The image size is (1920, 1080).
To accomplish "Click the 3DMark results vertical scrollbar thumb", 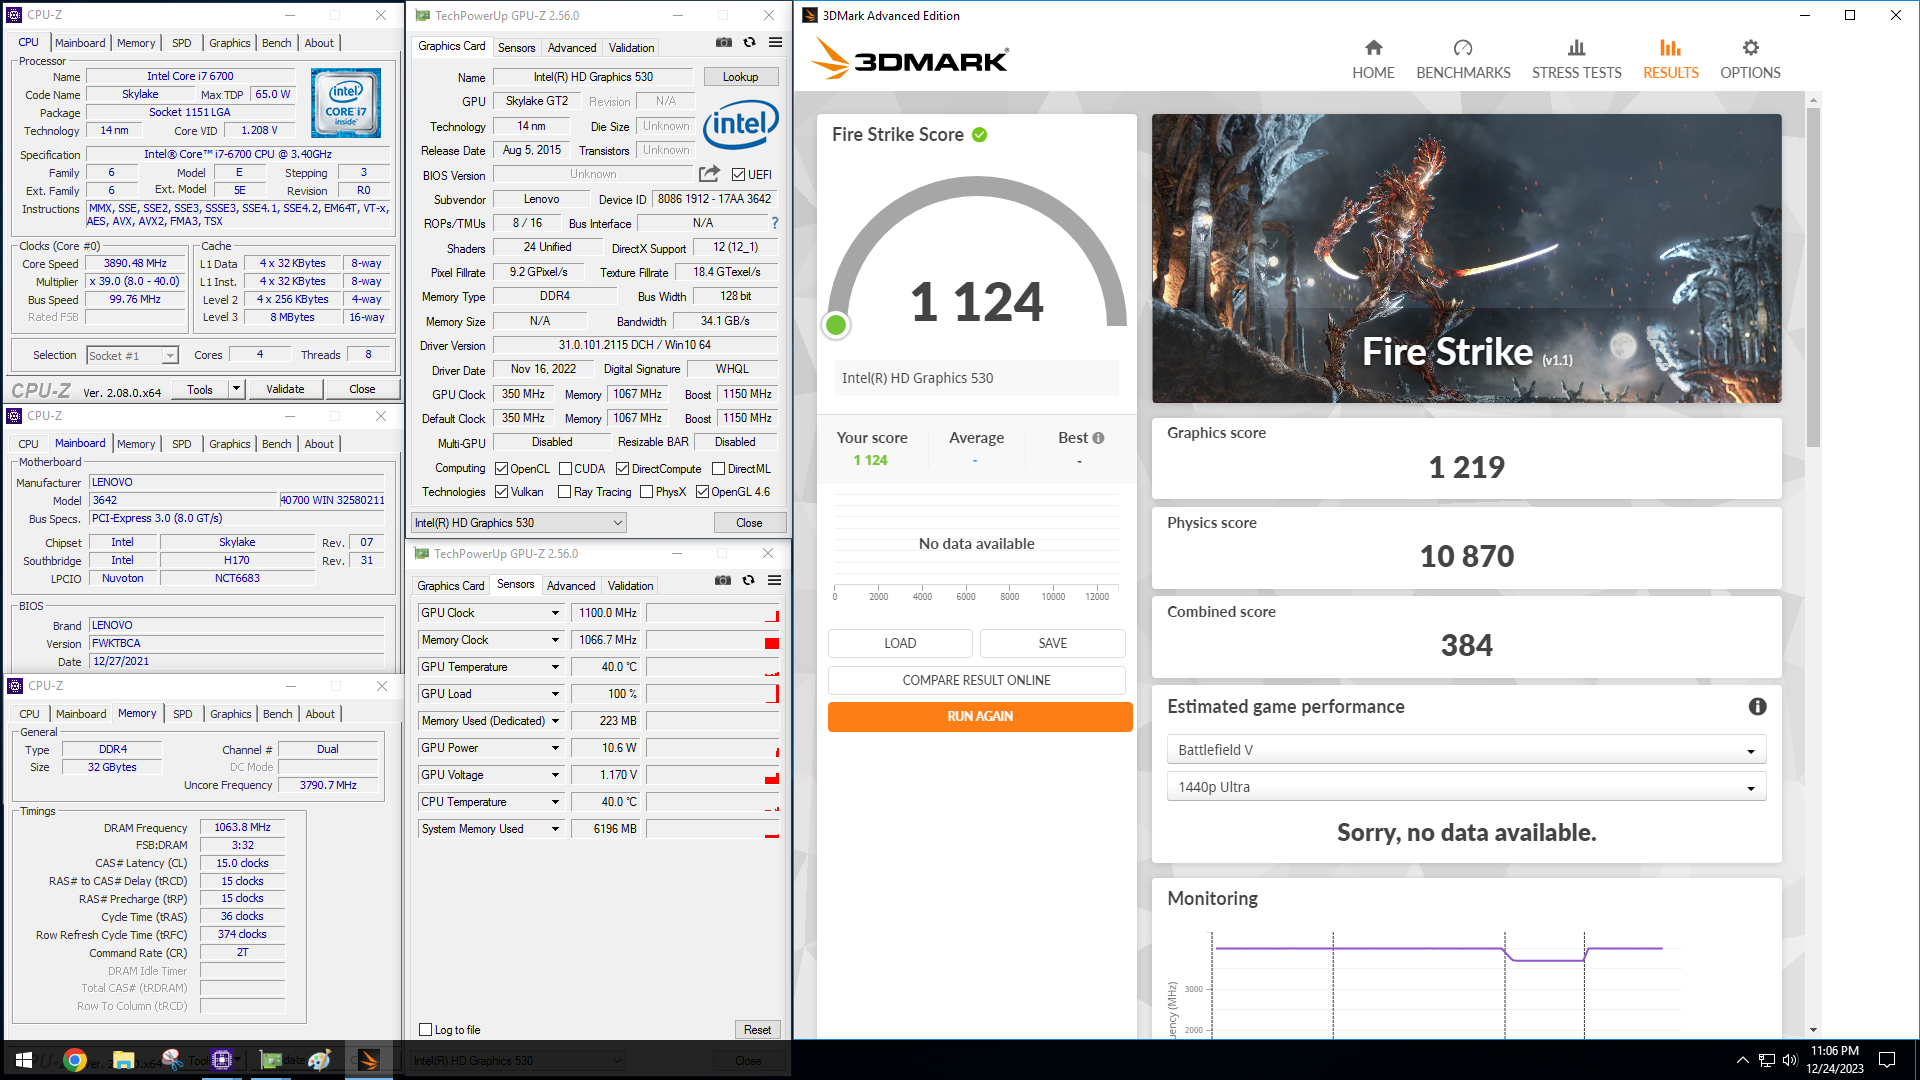I will [x=1814, y=277].
